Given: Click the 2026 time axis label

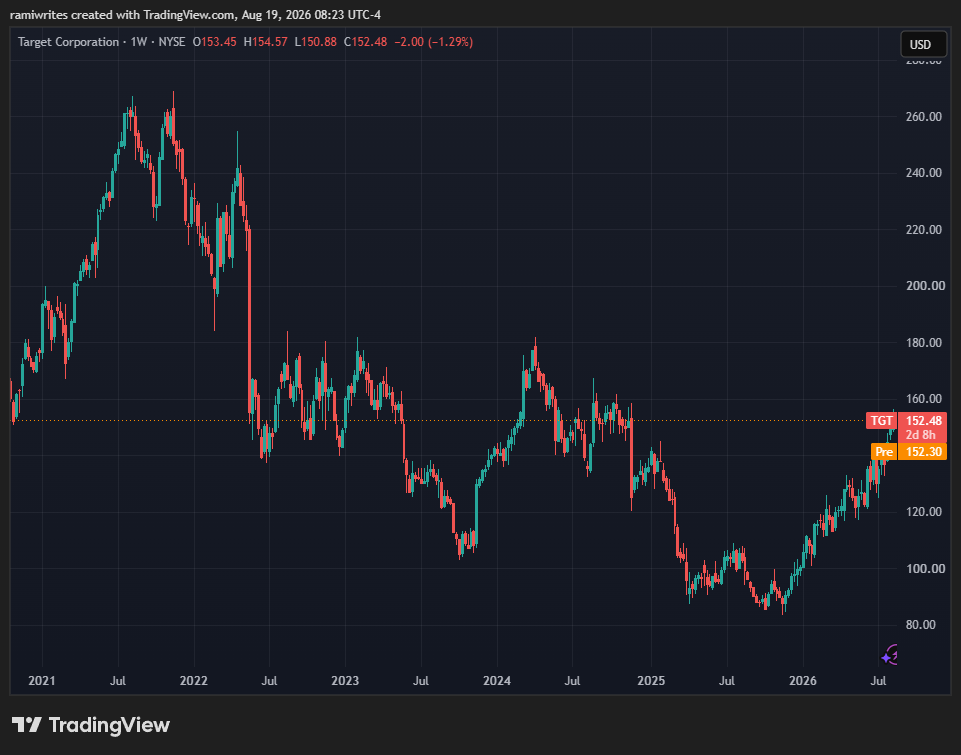Looking at the screenshot, I should 803,681.
